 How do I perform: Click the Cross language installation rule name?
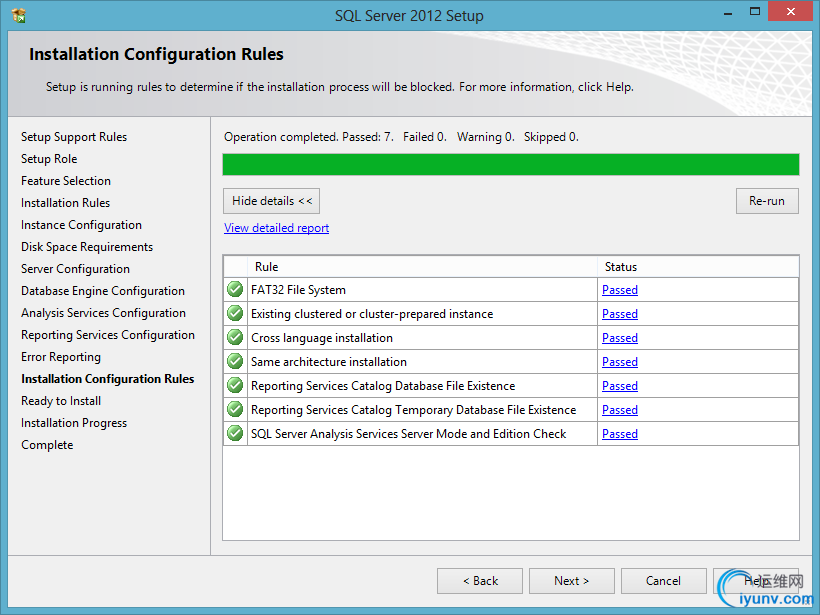pos(322,338)
